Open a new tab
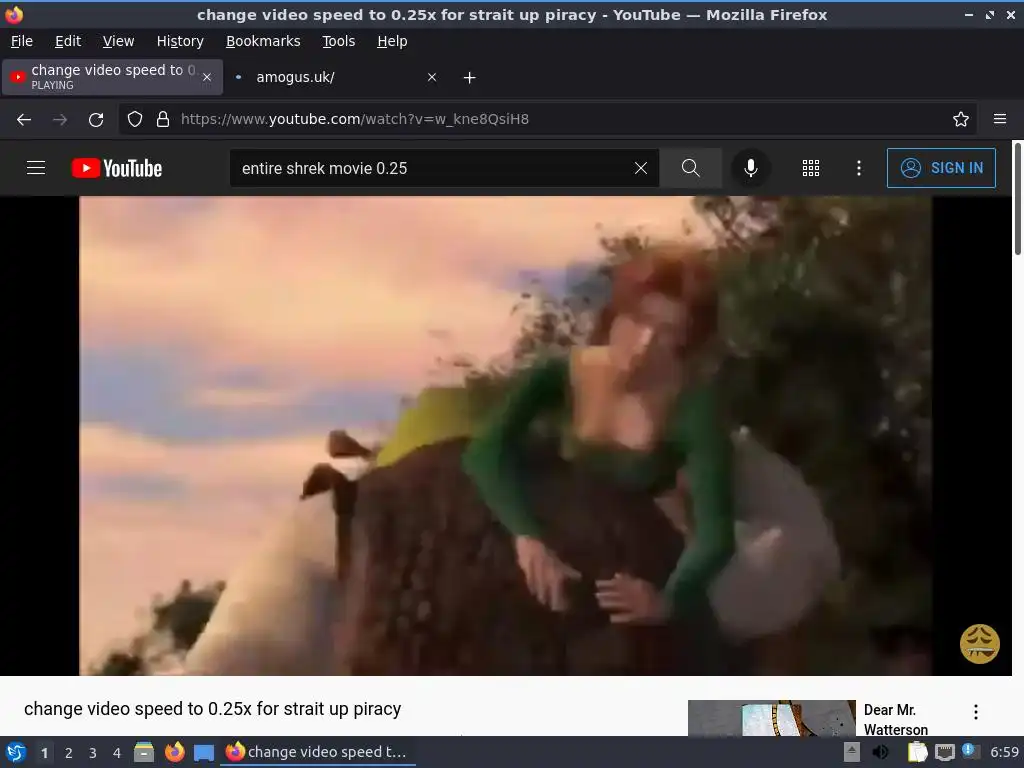 (x=470, y=78)
